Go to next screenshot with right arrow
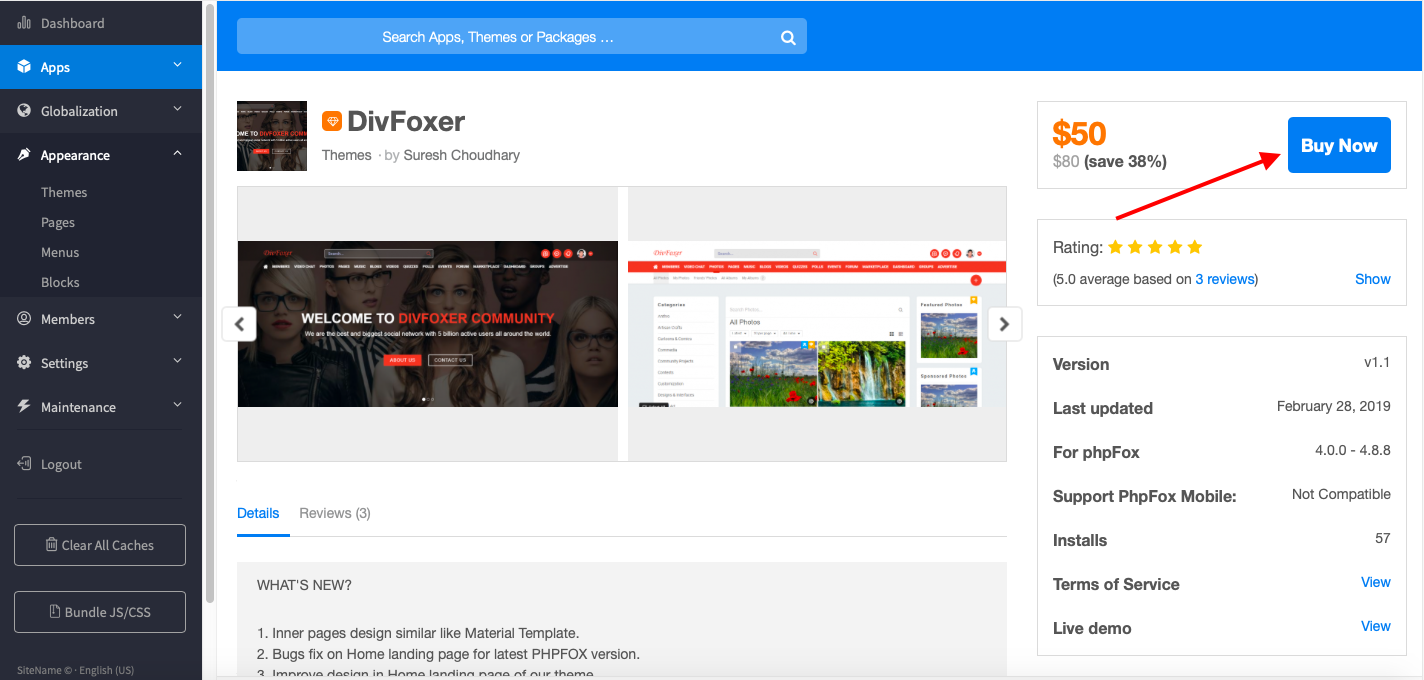1424x680 pixels. pyautogui.click(x=1005, y=324)
